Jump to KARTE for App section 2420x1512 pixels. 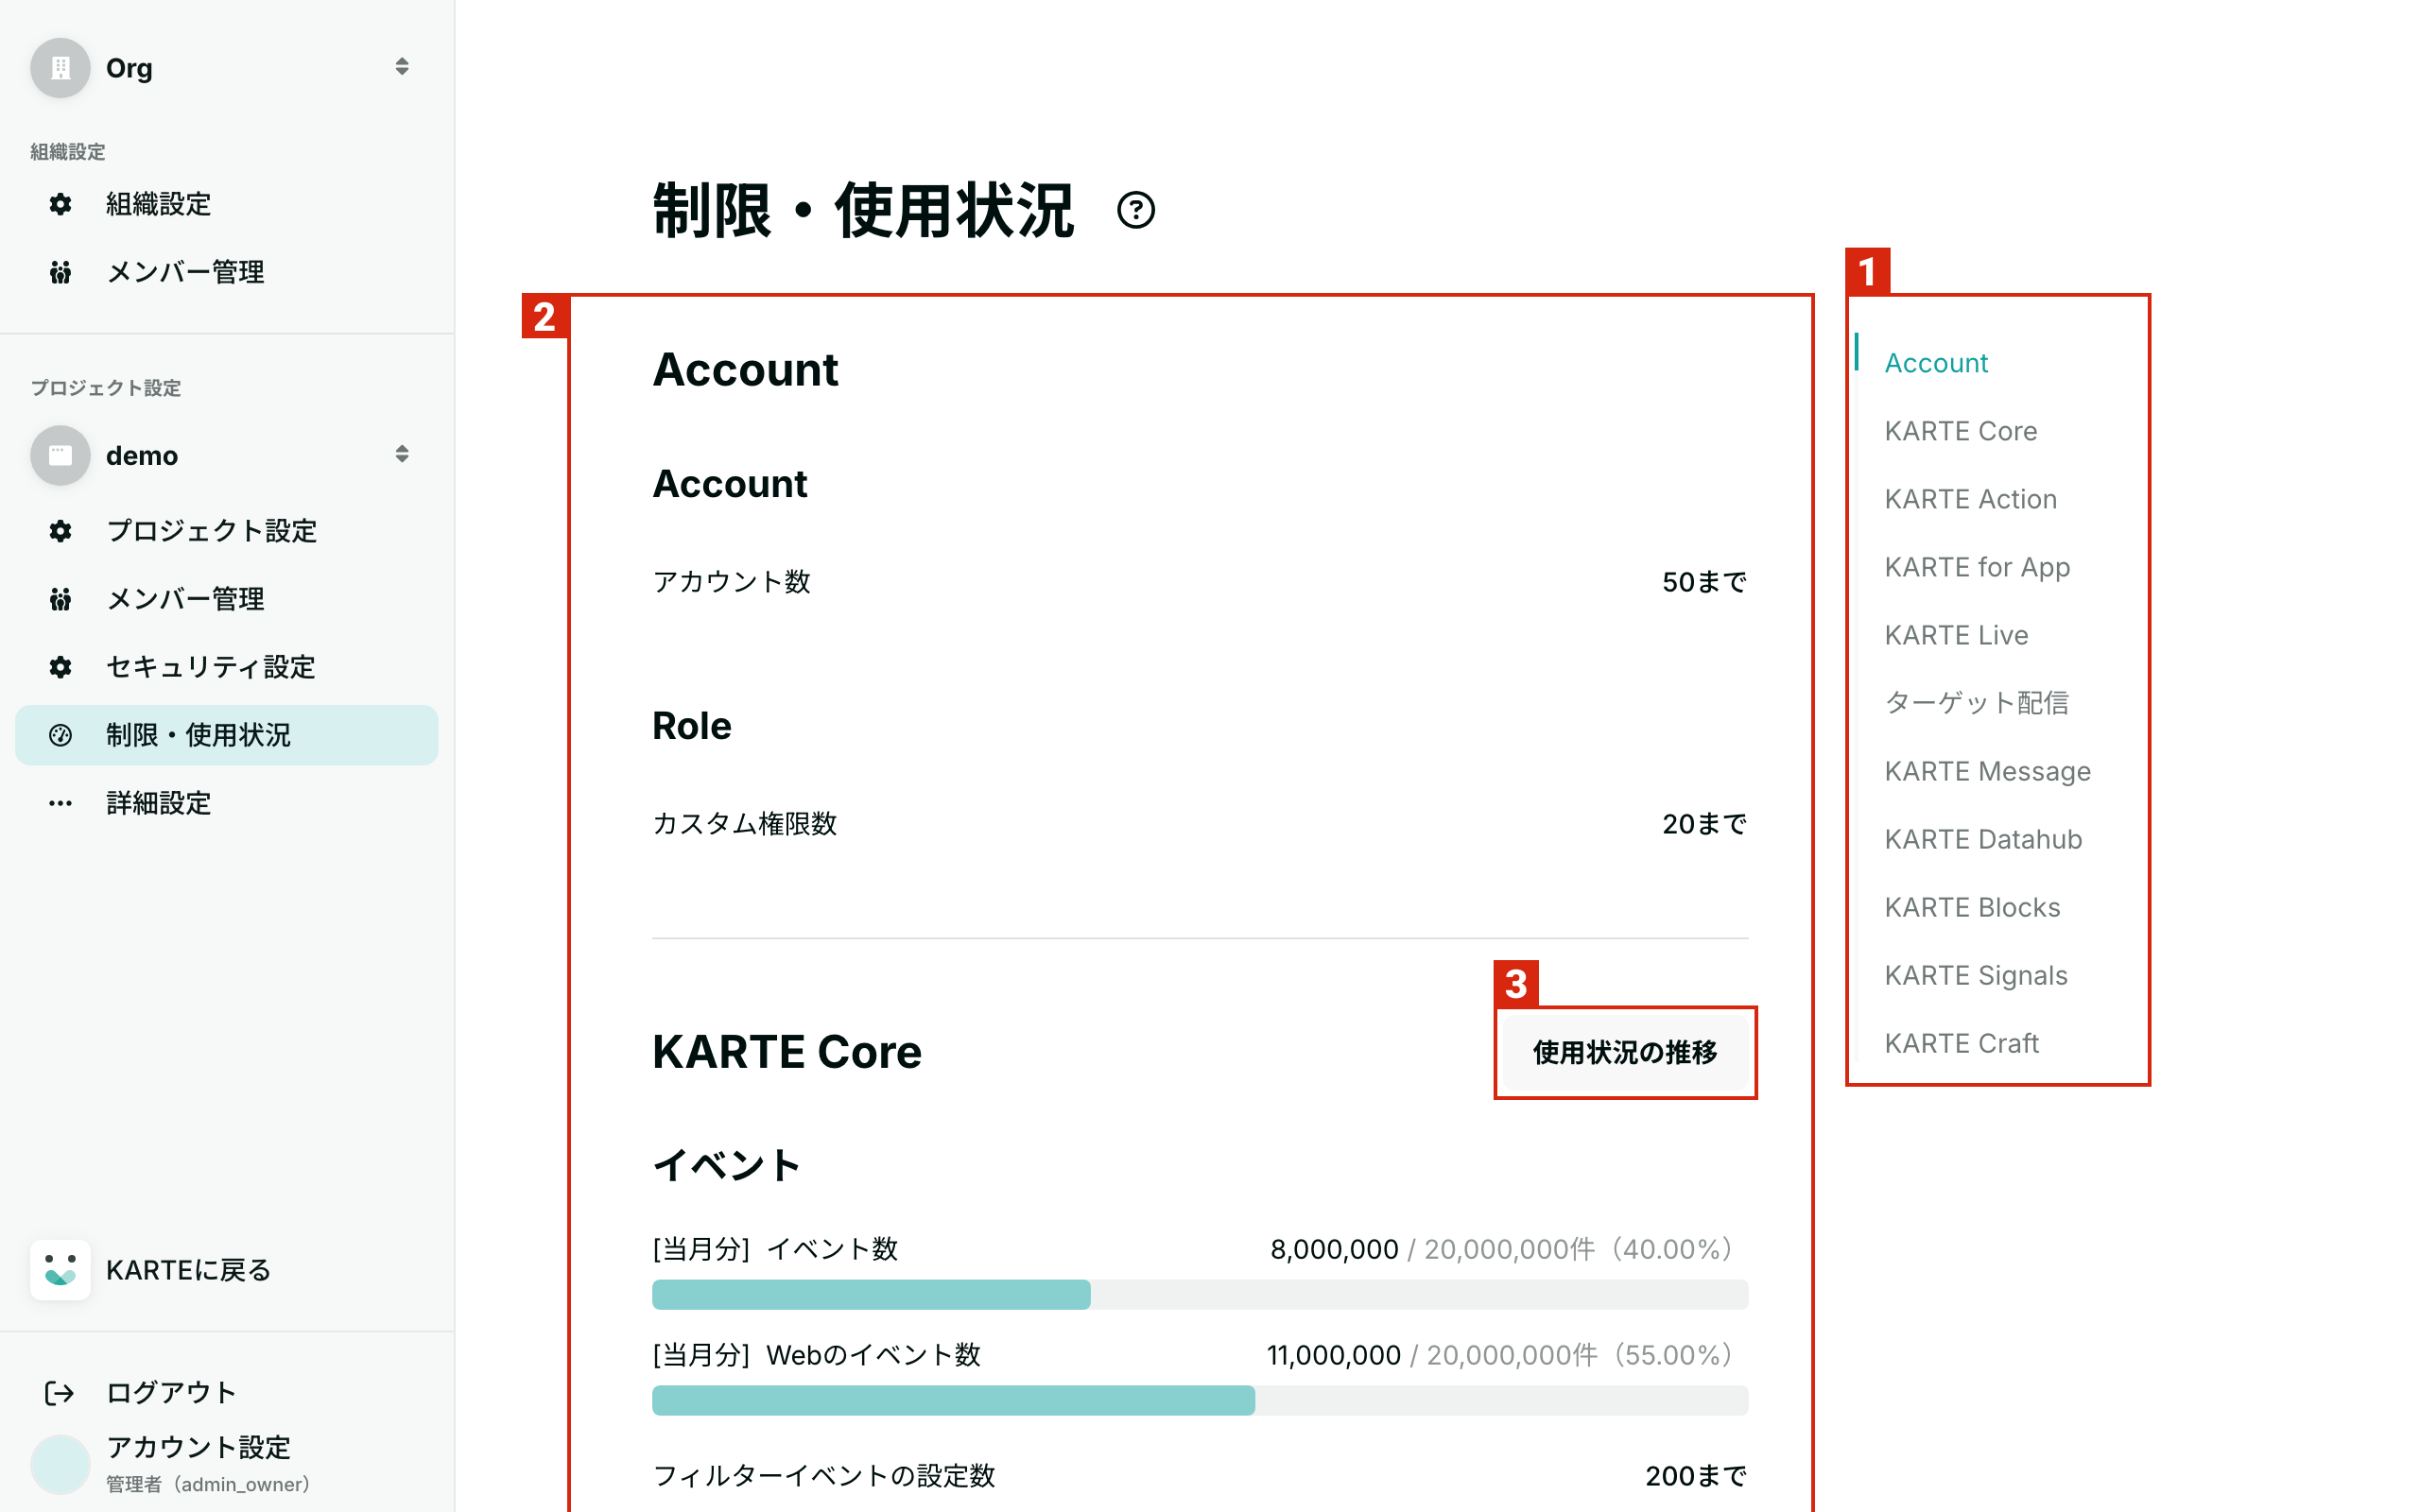click(x=1977, y=567)
